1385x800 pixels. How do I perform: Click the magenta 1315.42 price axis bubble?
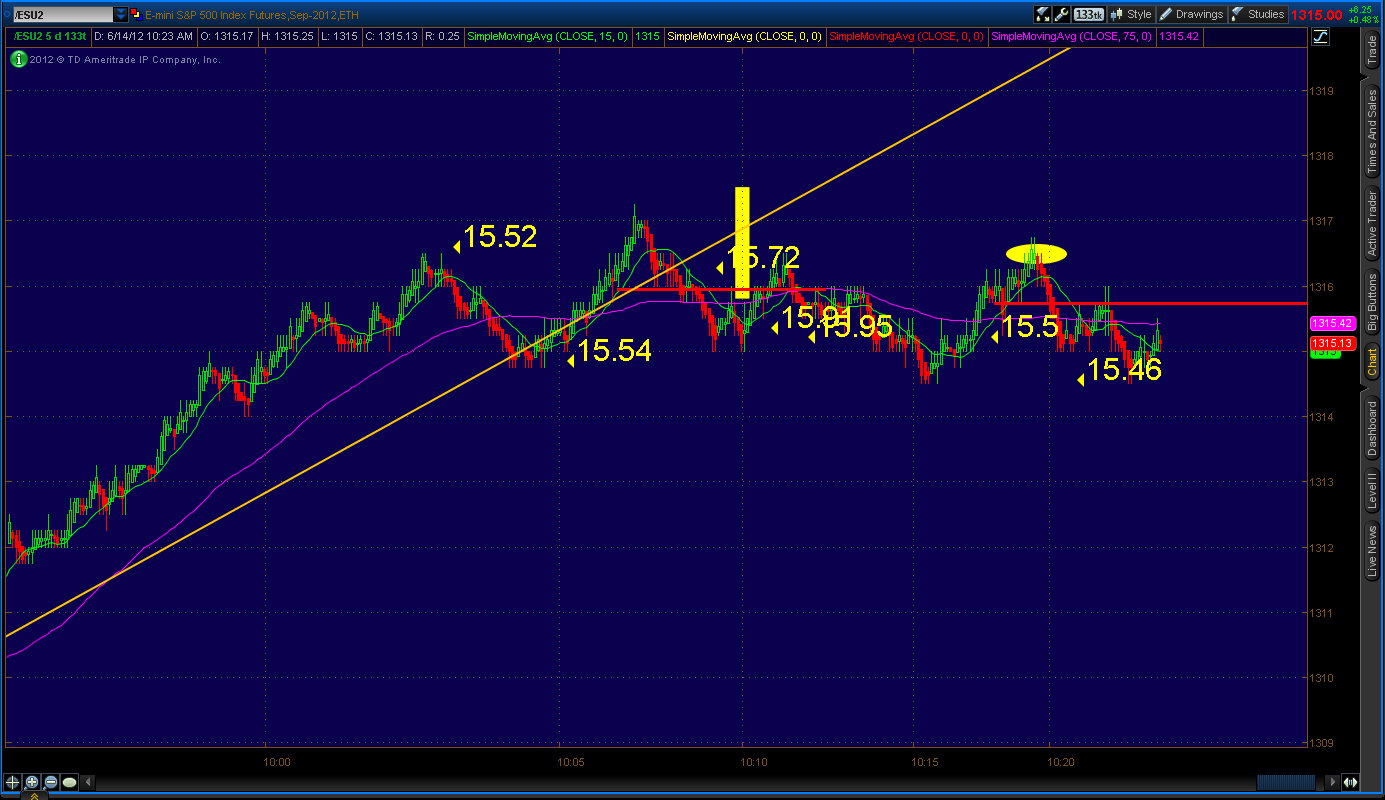(1332, 324)
